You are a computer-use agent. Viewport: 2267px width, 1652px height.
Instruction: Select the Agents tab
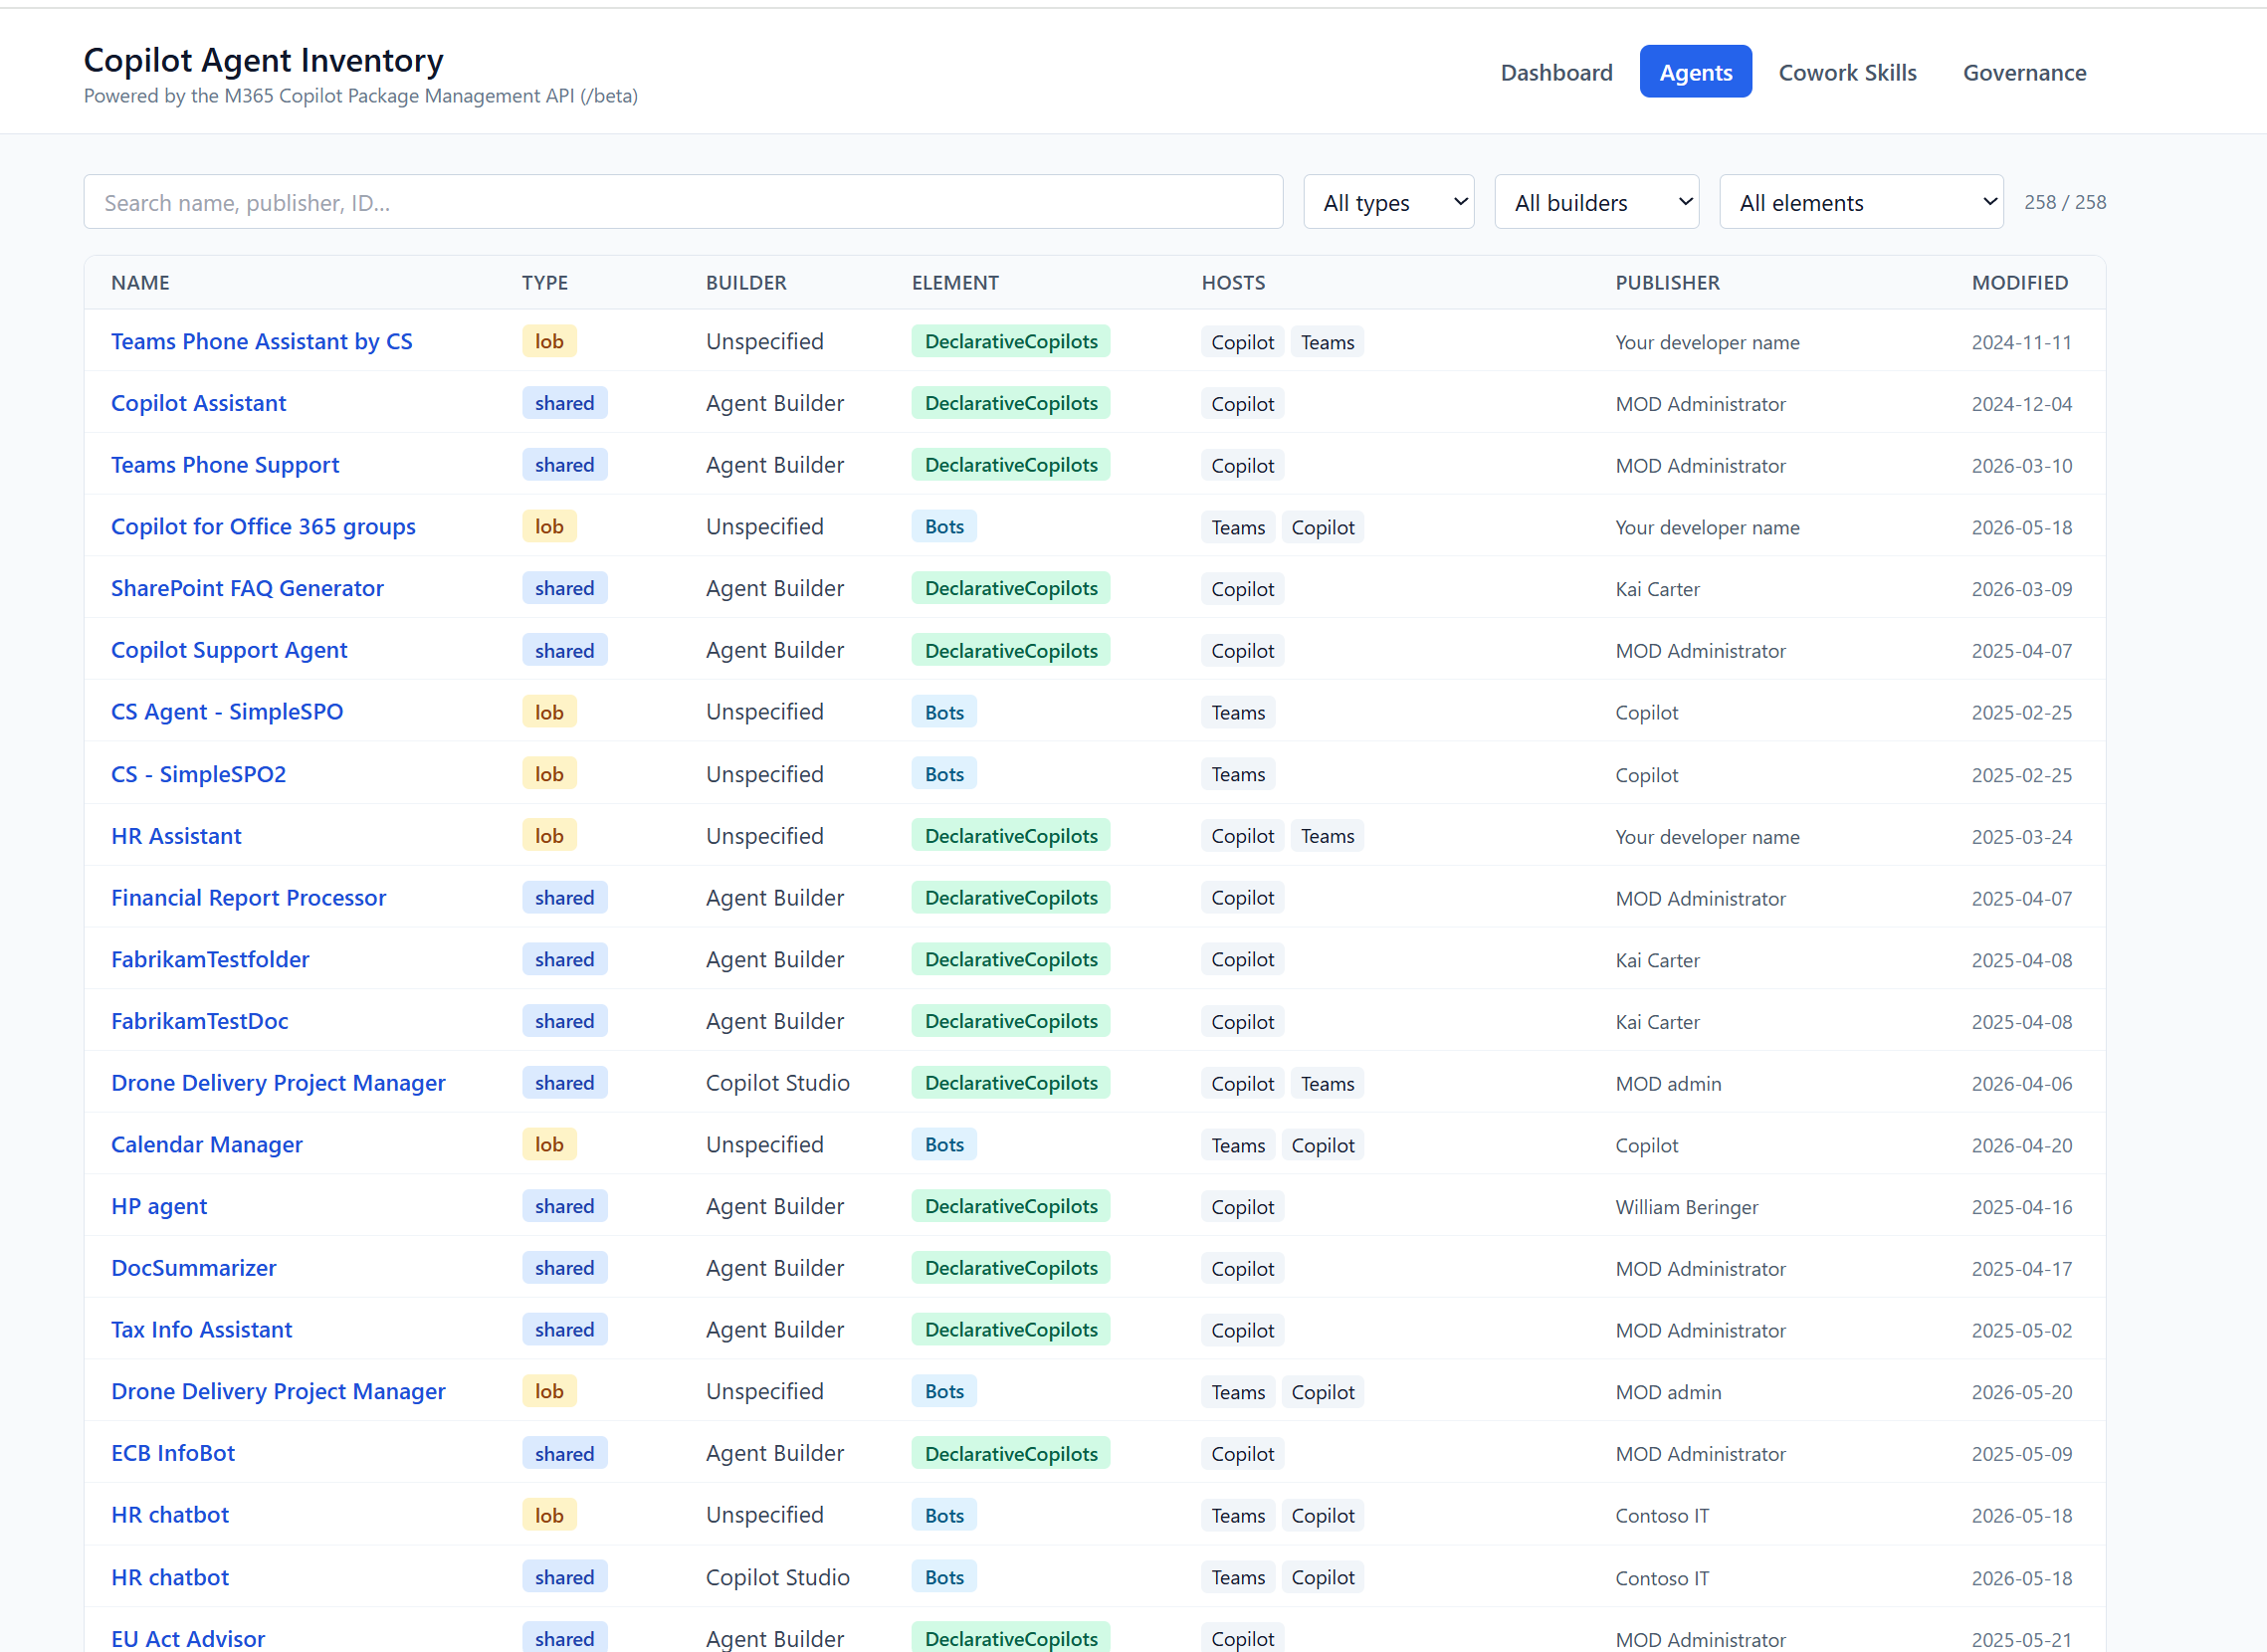(1695, 72)
